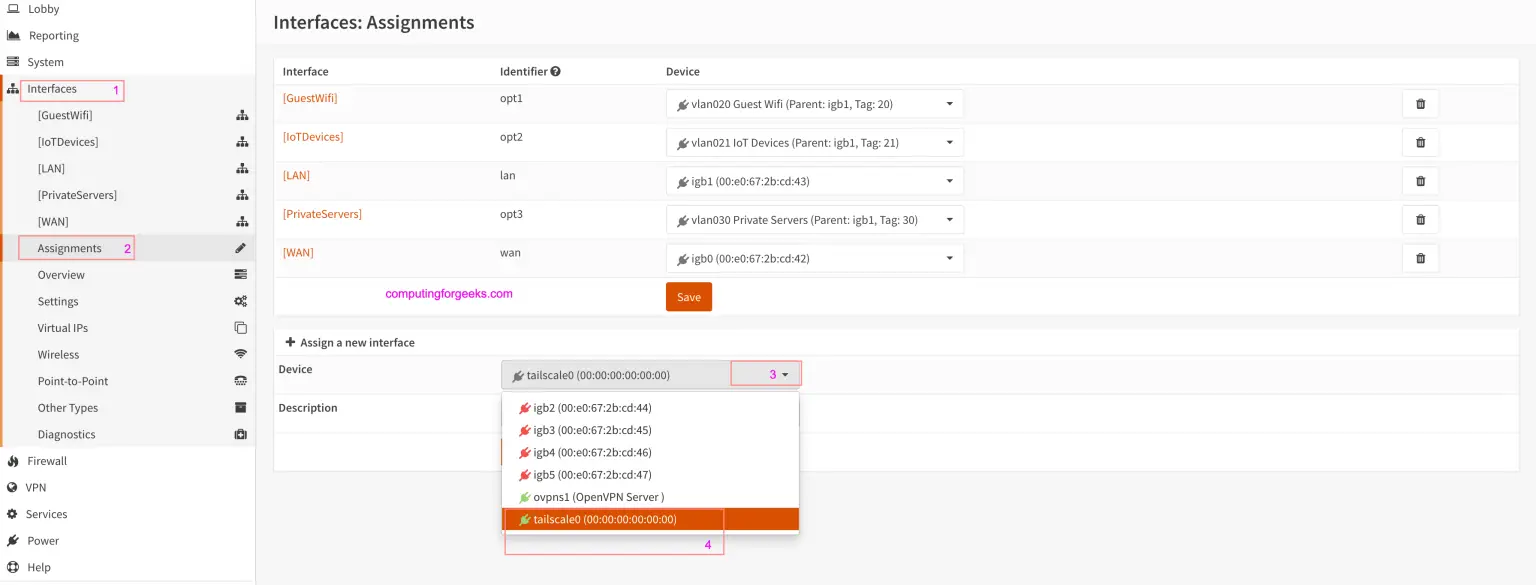Select tailscale0 from the device list
The width and height of the screenshot is (1536, 585).
click(604, 520)
